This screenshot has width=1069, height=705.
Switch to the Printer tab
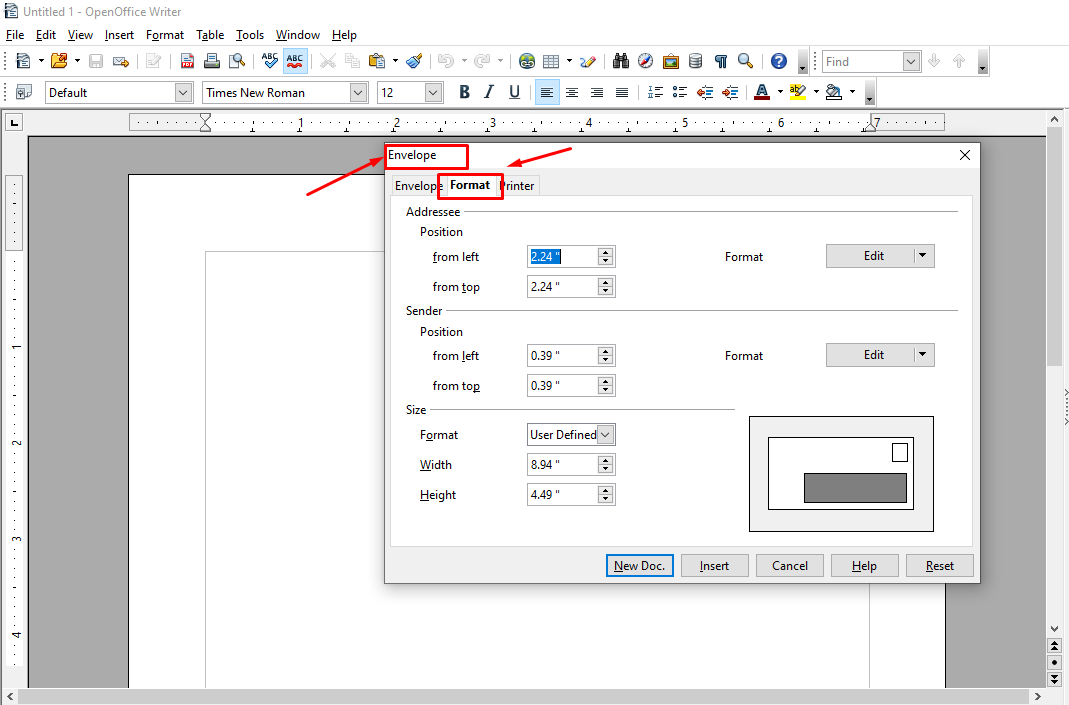(519, 186)
